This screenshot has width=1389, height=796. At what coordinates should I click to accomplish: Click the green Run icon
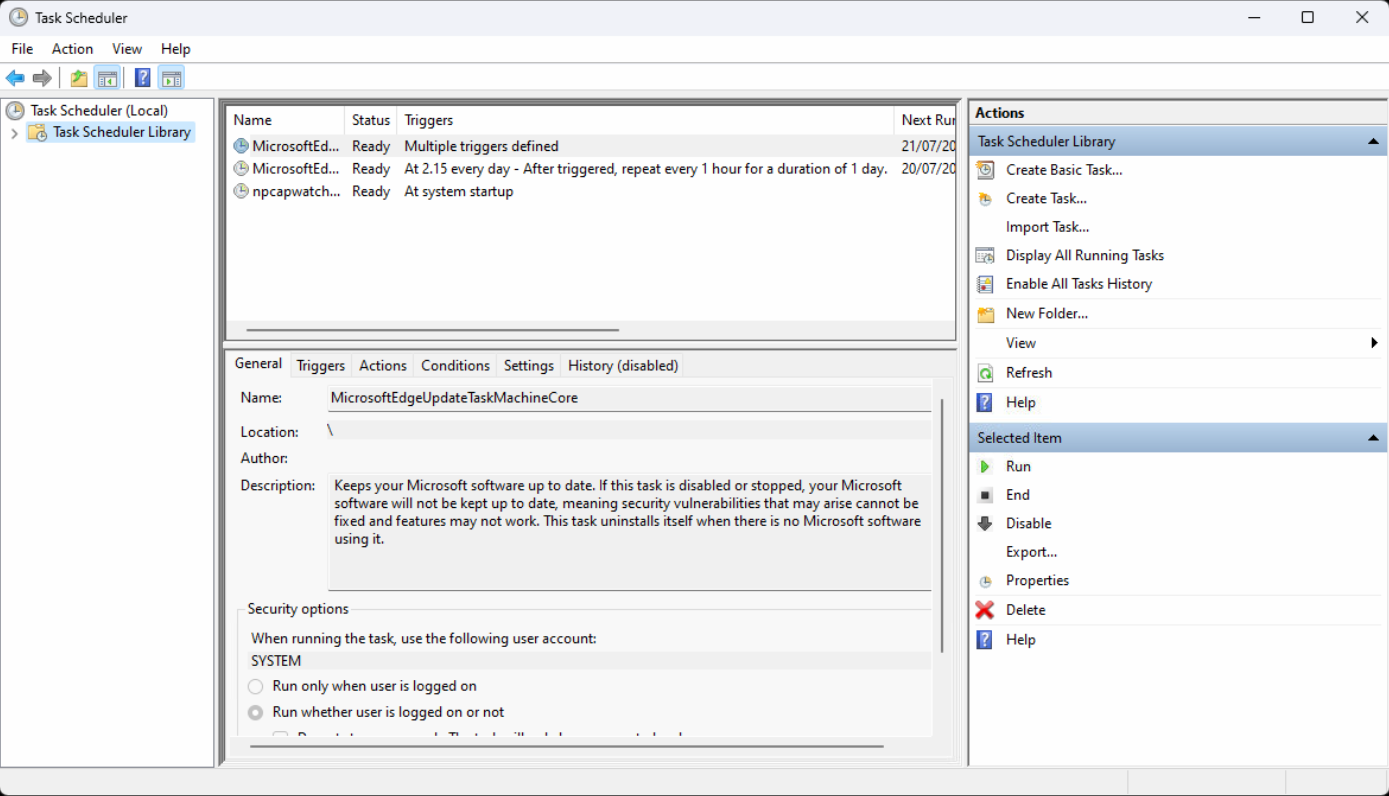pos(985,466)
